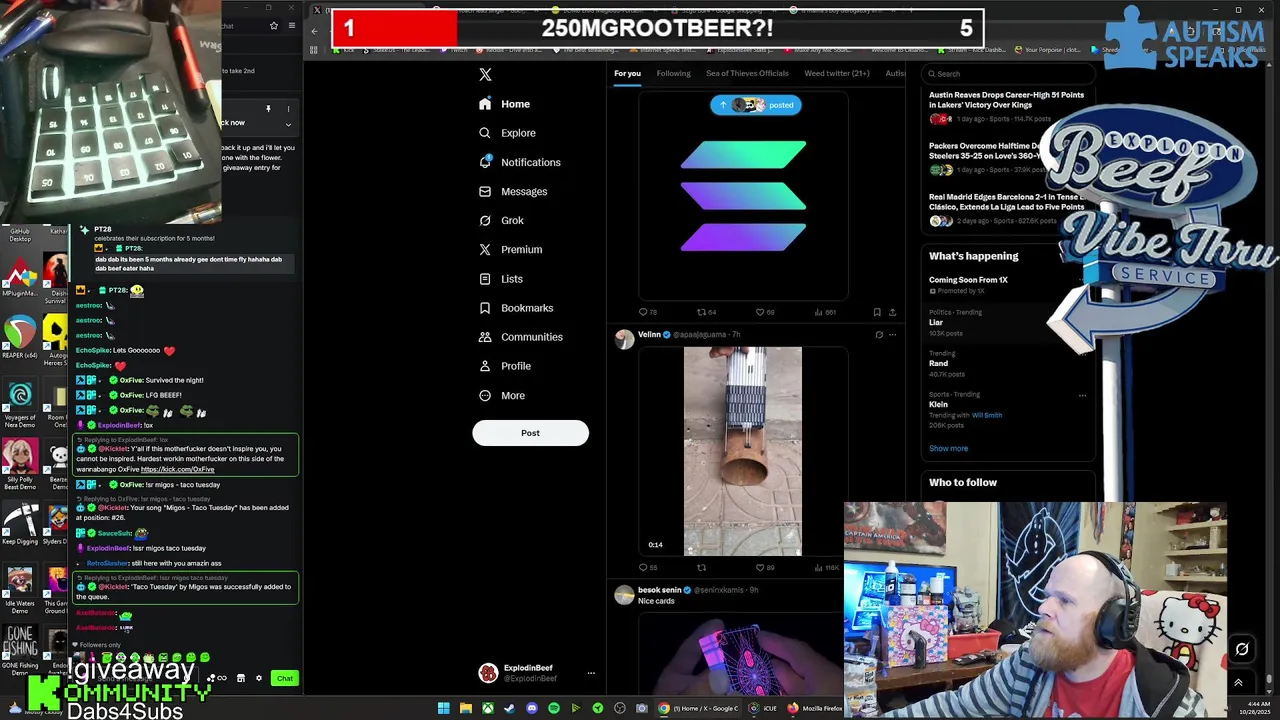Open more options for Klein trend
Image resolution: width=1280 pixels, height=720 pixels.
click(1082, 396)
